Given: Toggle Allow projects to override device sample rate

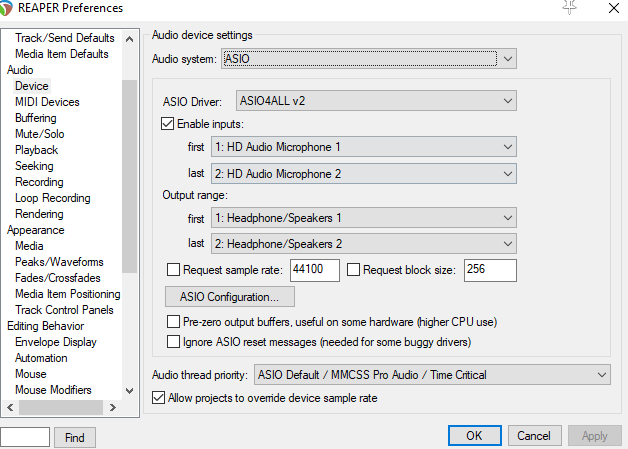Looking at the screenshot, I should click(x=158, y=398).
